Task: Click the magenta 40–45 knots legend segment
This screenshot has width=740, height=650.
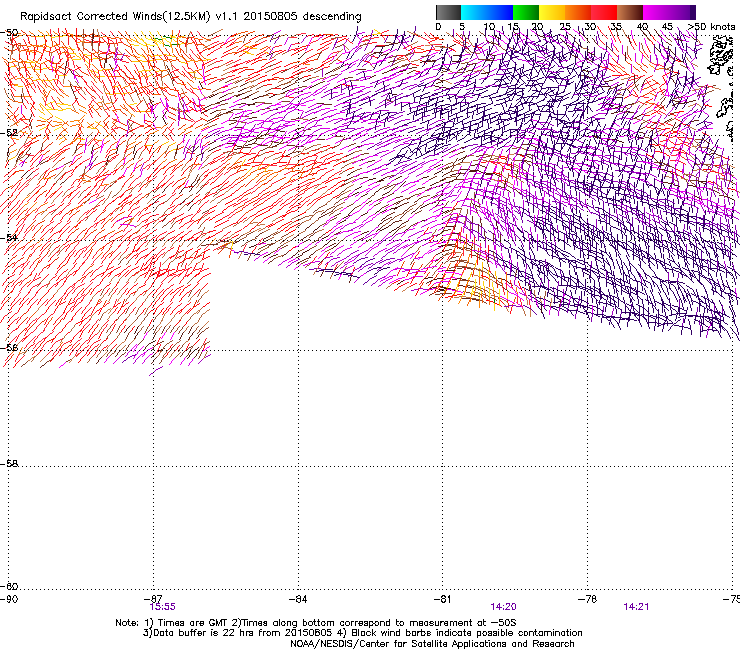Action: pos(656,12)
